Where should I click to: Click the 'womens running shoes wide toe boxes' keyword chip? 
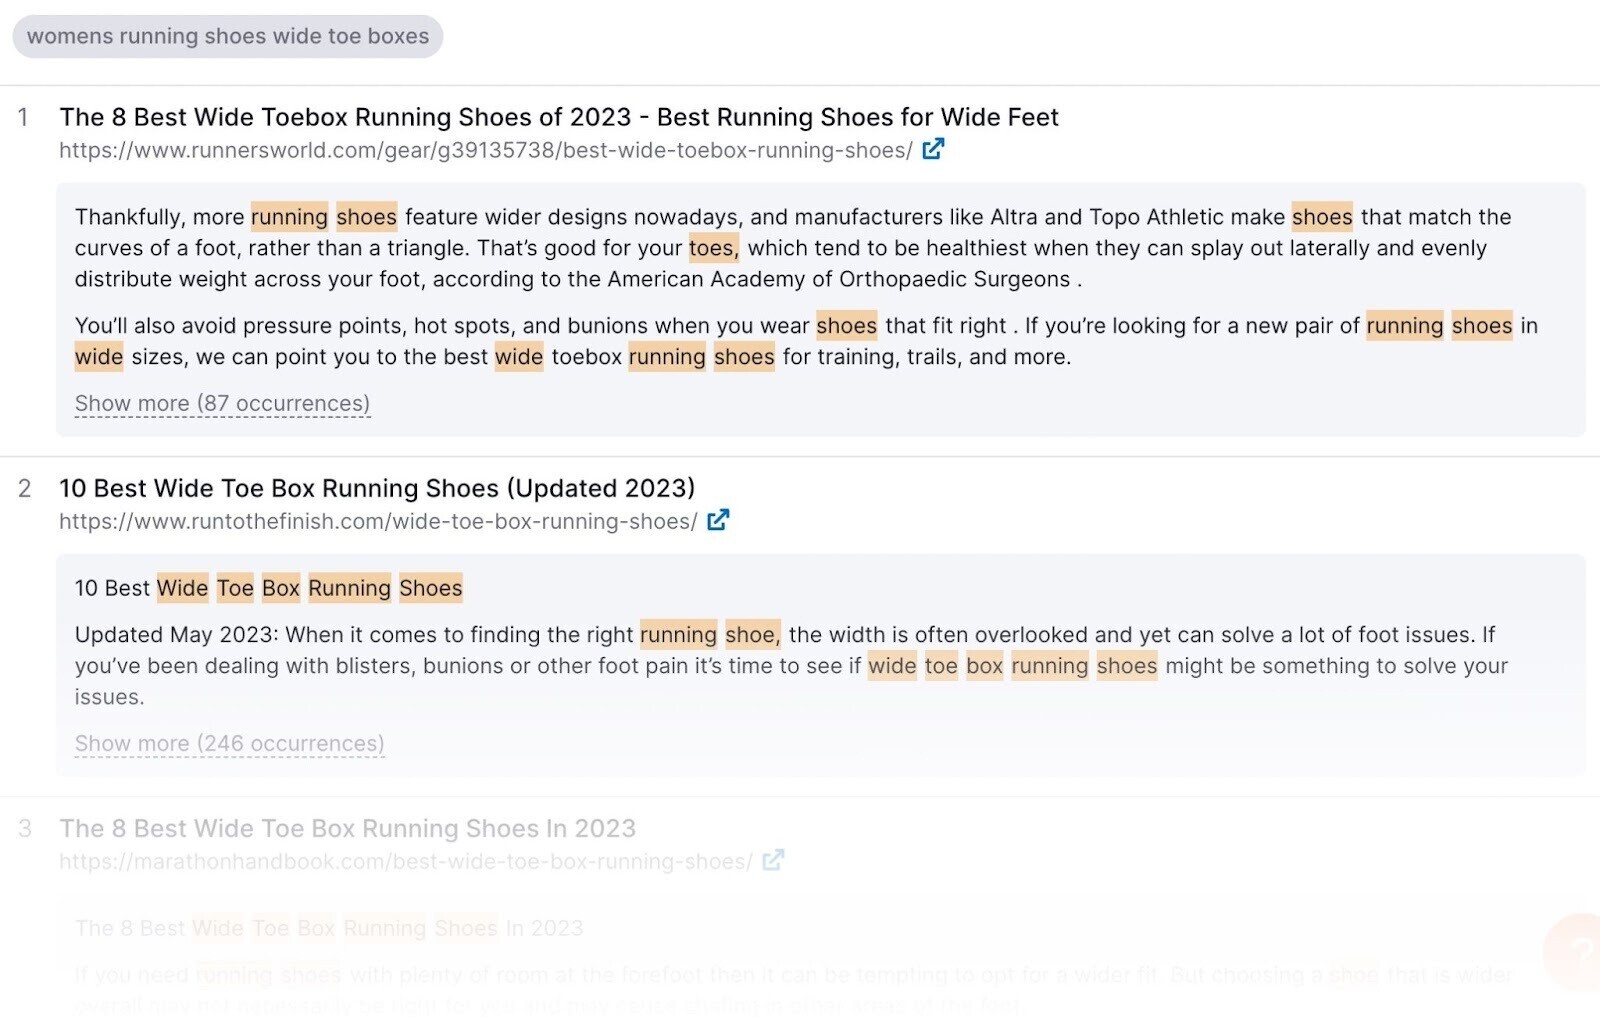pyautogui.click(x=227, y=36)
